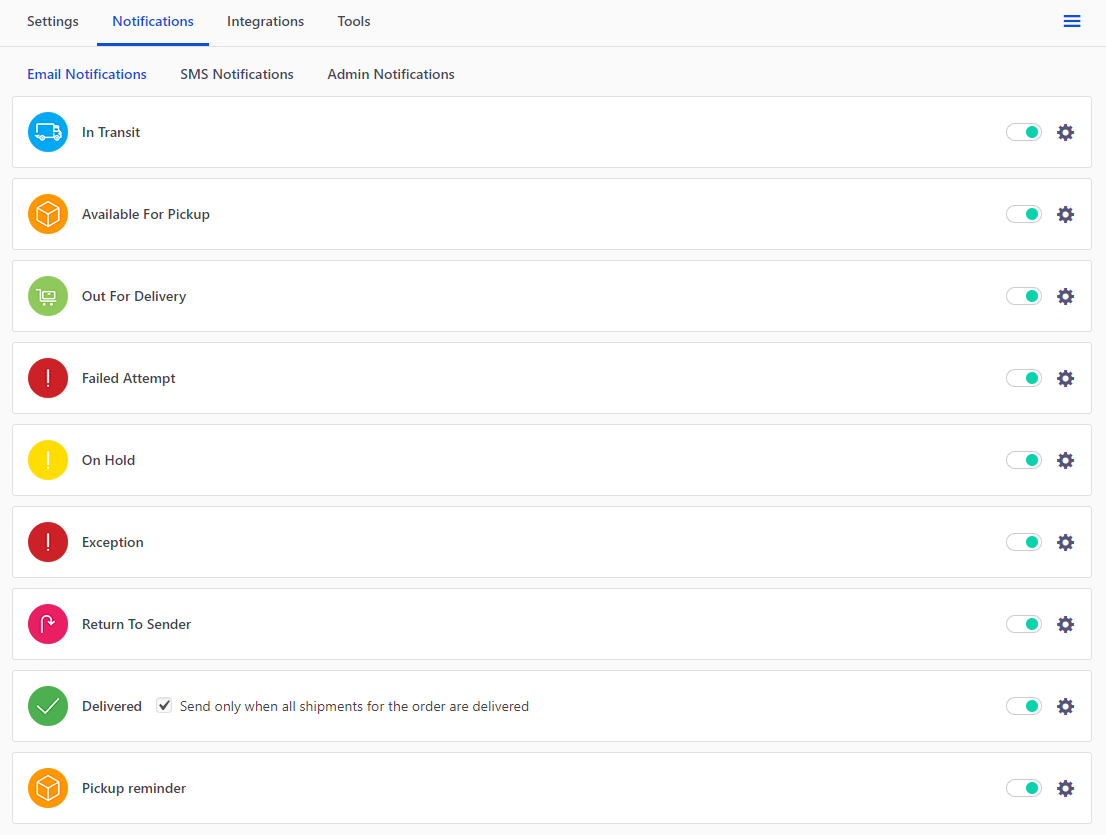Image resolution: width=1106 pixels, height=835 pixels.
Task: Click the Pickup reminder package icon
Action: [x=47, y=787]
